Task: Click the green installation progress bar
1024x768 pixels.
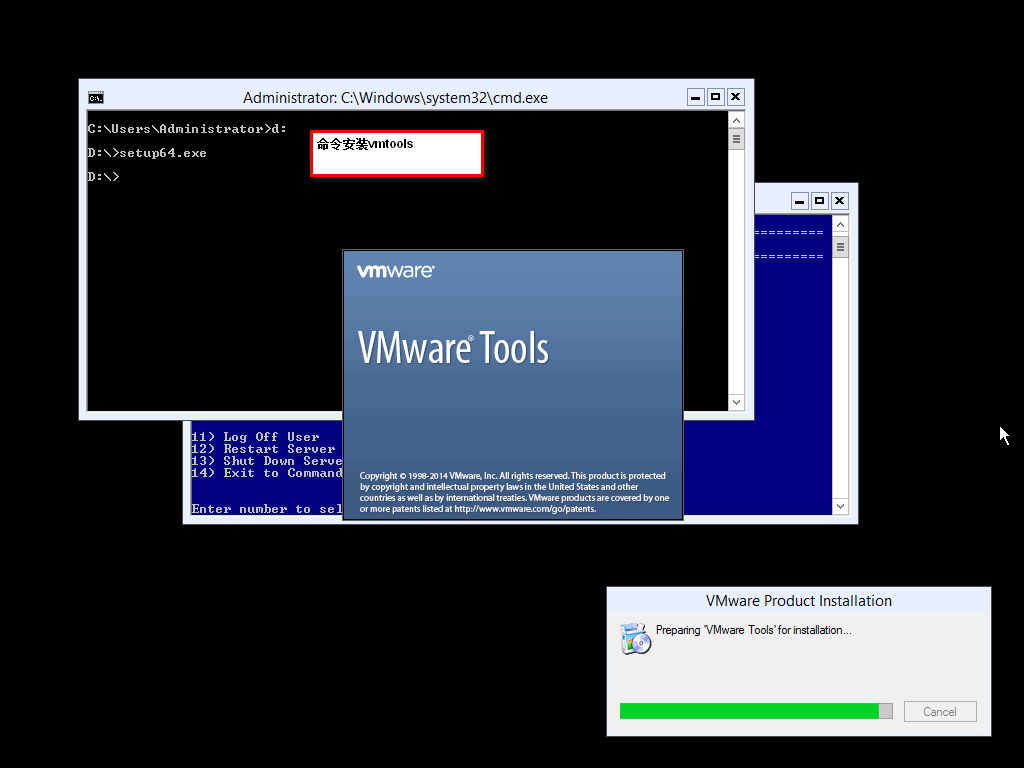Action: coord(756,711)
